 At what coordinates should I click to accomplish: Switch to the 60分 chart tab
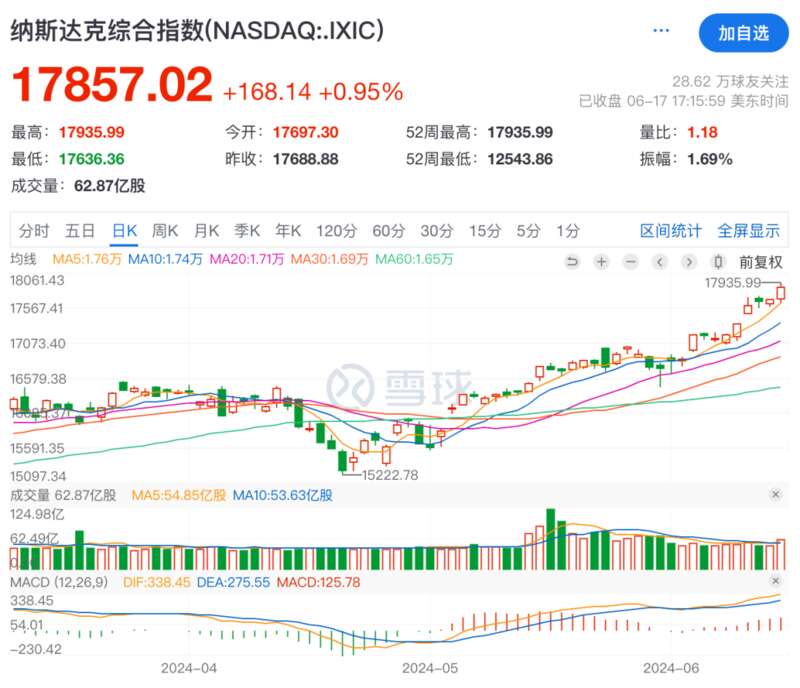click(x=388, y=231)
